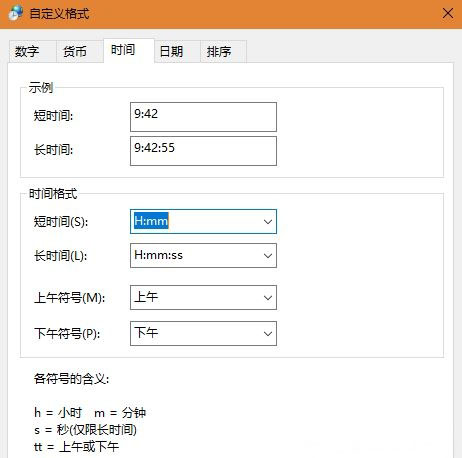Click the 9:42 short time example box
Viewport: 462px width, 458px height.
(203, 117)
